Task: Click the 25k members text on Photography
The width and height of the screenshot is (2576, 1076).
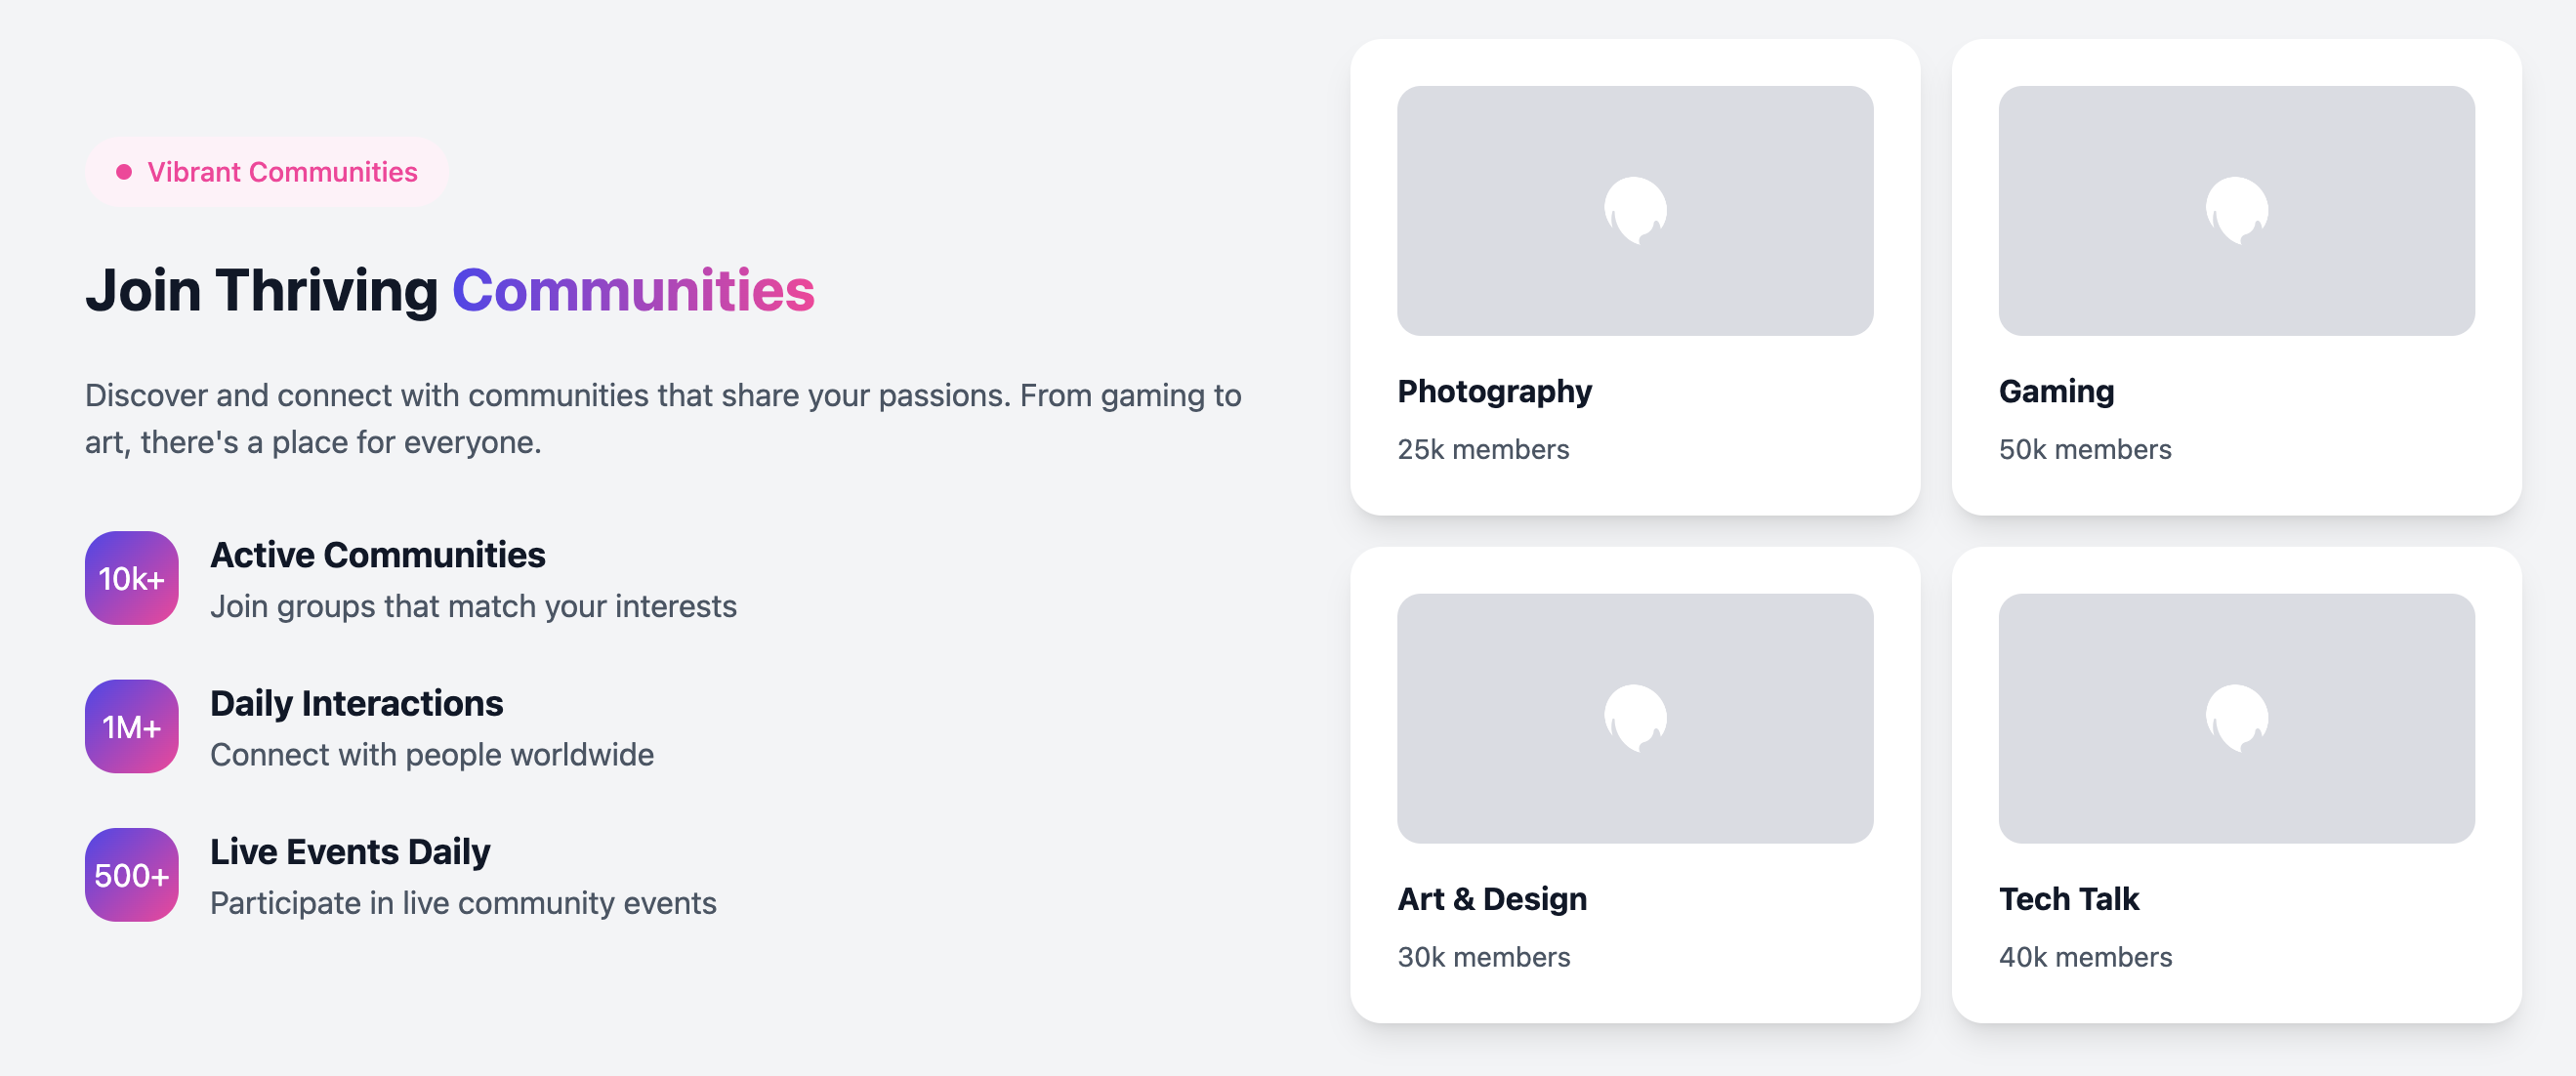Action: click(1483, 449)
